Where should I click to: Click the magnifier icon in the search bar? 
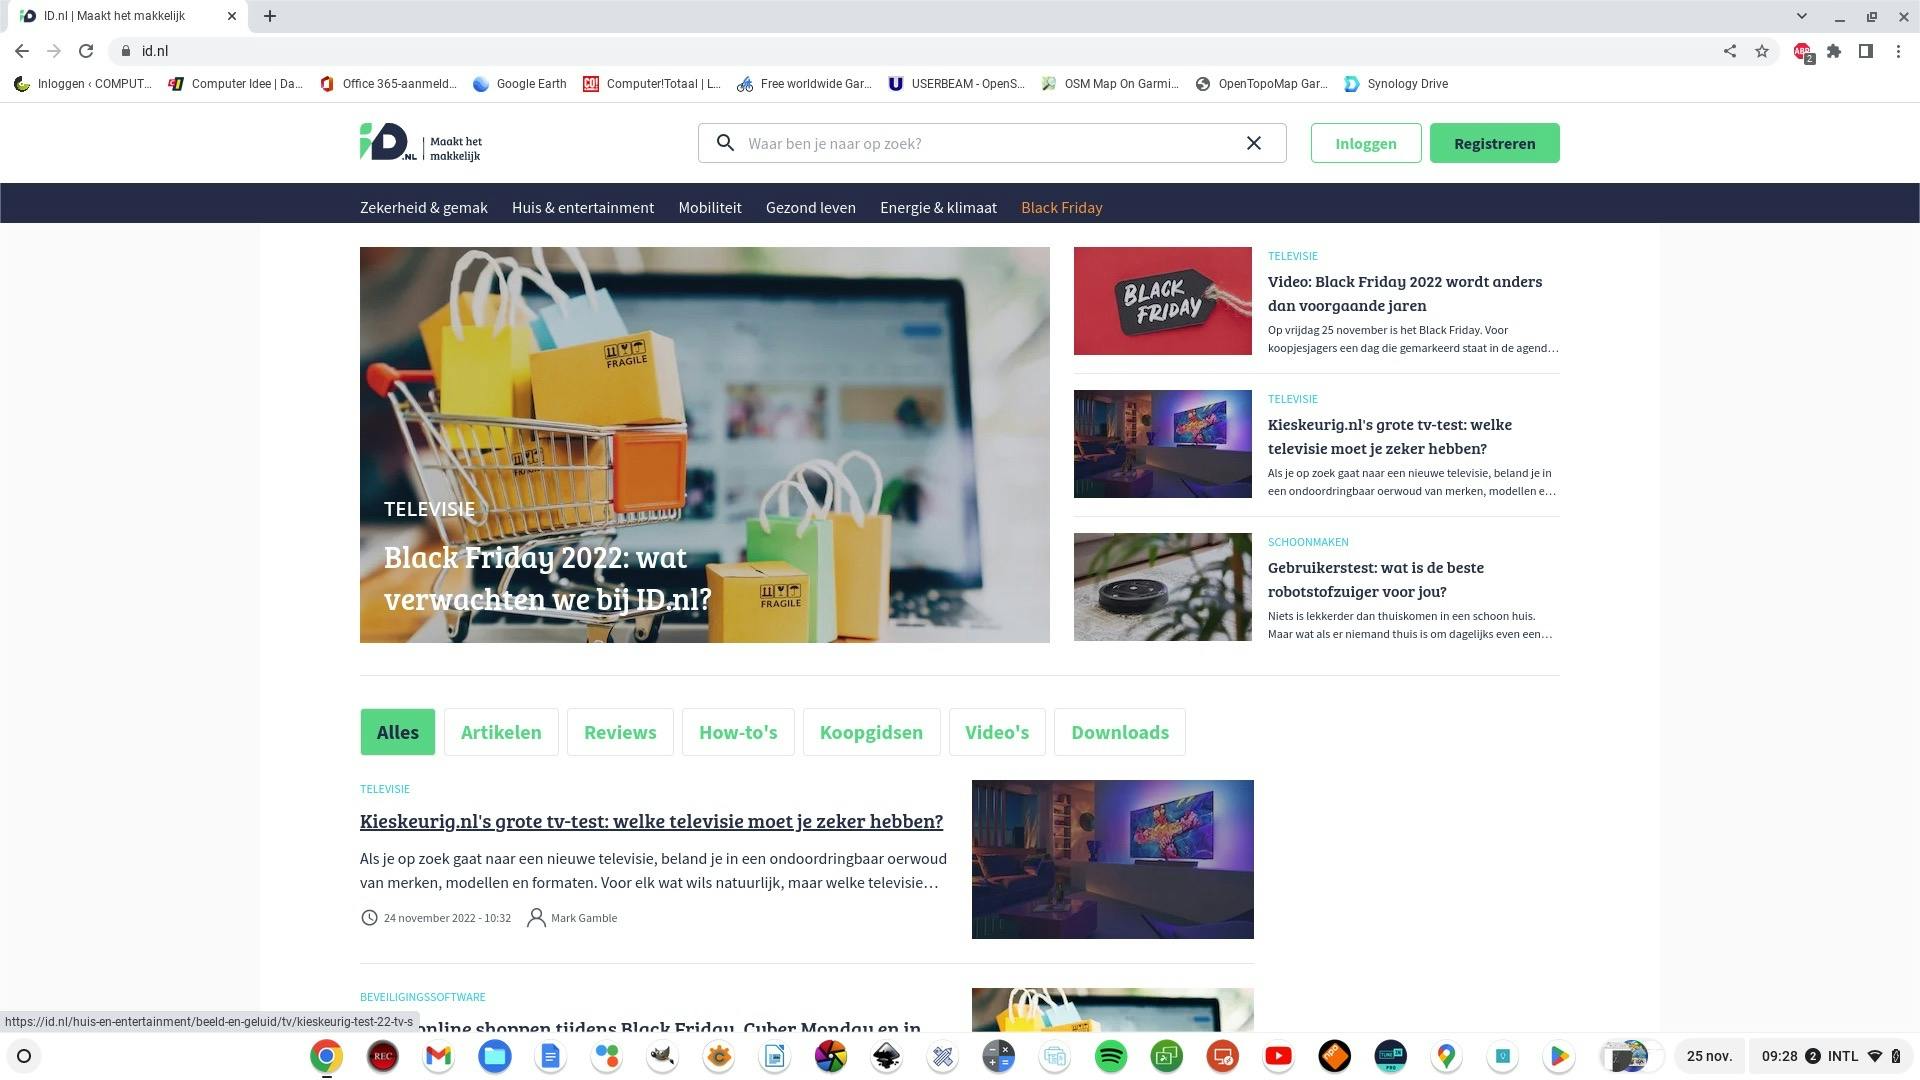[x=724, y=143]
